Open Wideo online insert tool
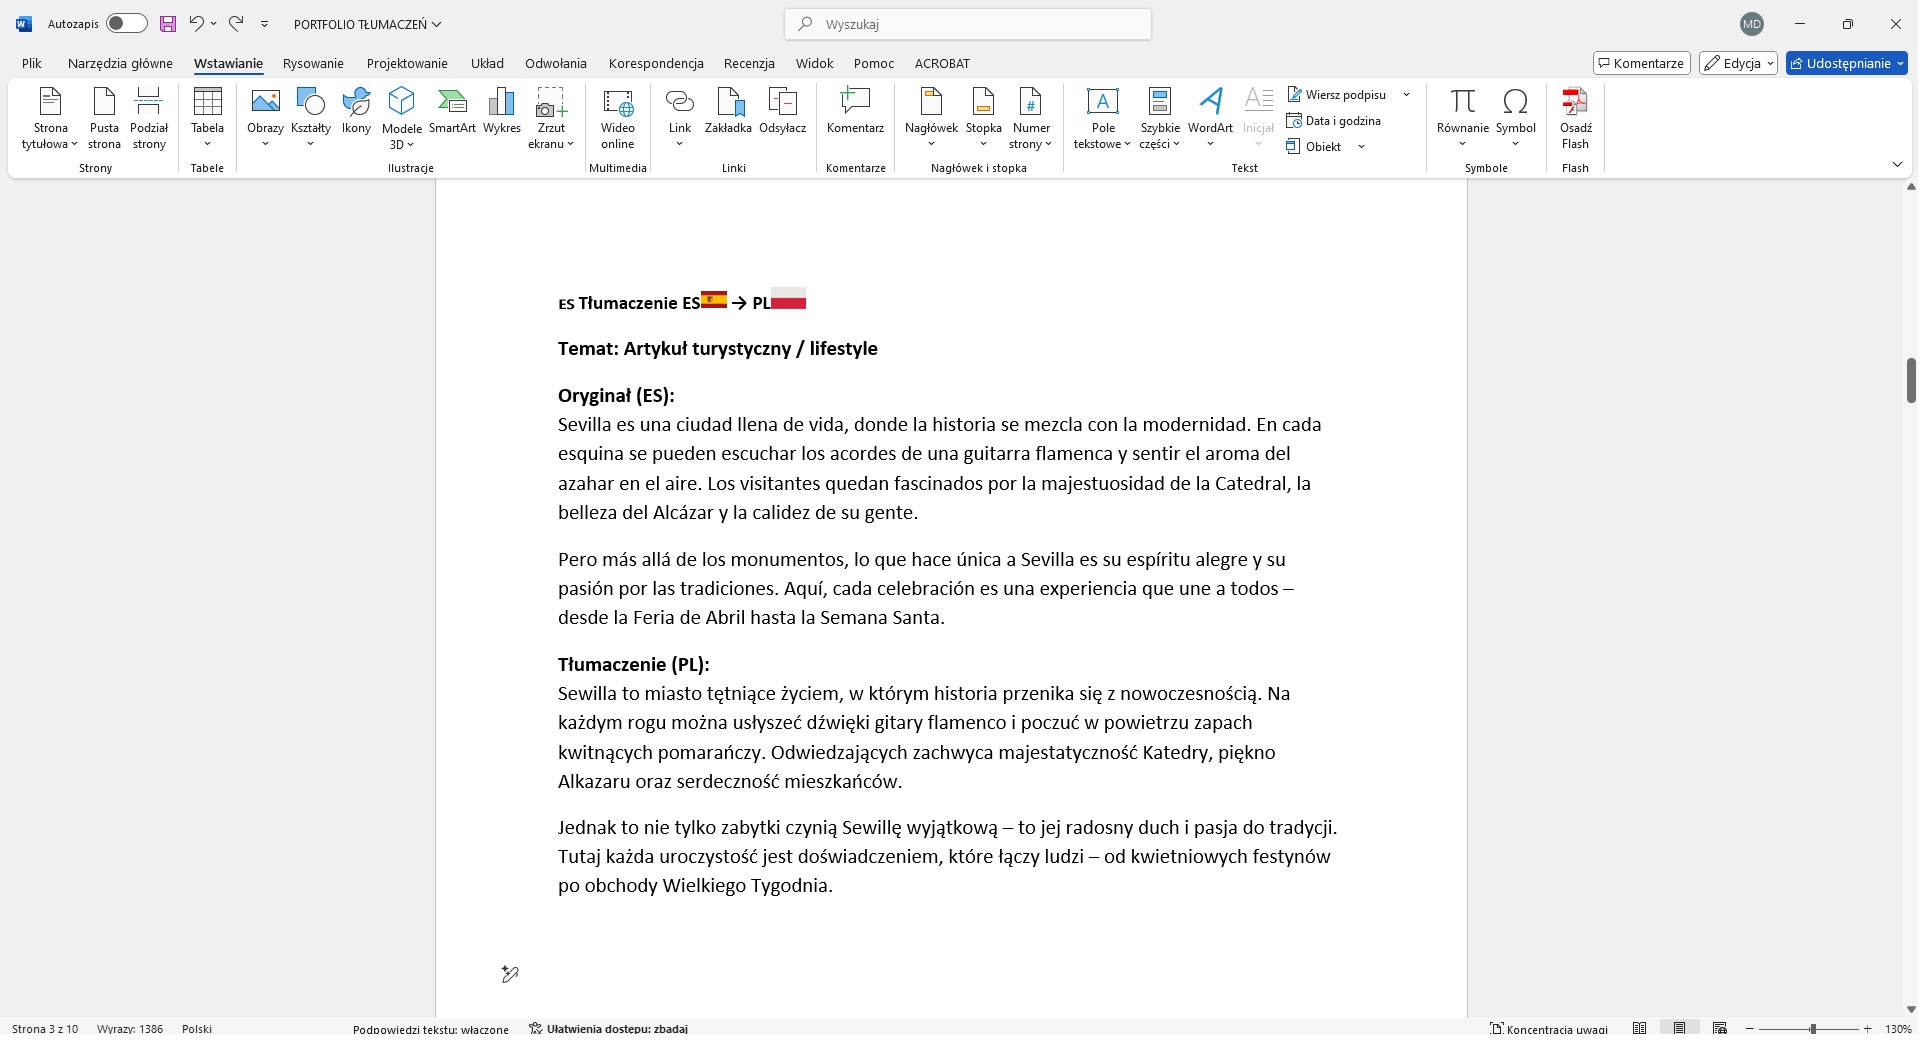This screenshot has width=1920, height=1040. (x=618, y=118)
